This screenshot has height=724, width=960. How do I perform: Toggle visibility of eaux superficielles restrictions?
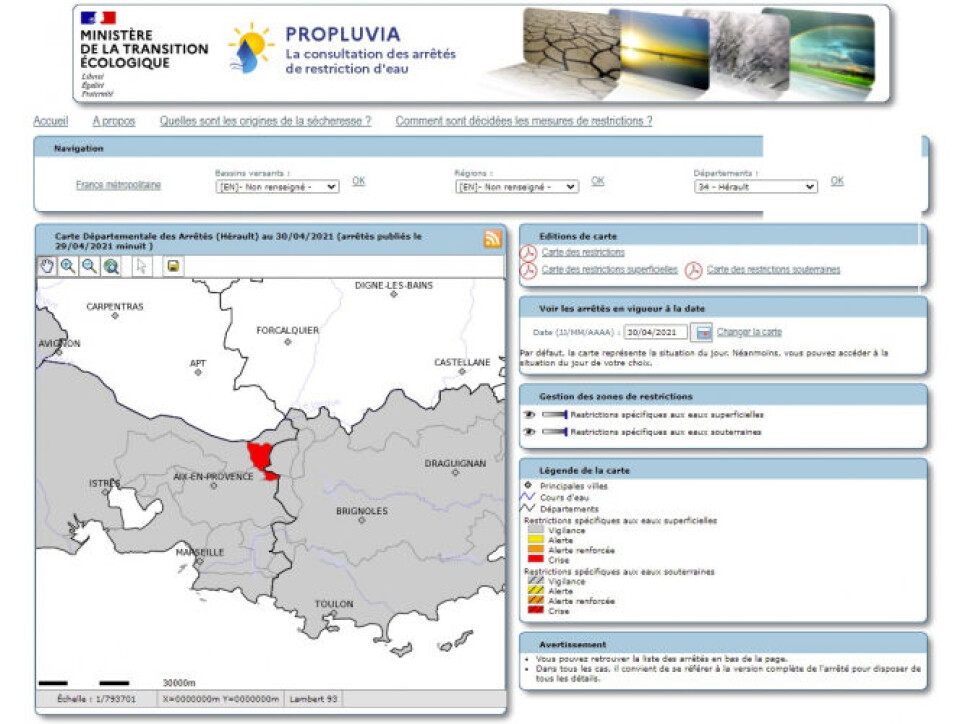click(529, 414)
